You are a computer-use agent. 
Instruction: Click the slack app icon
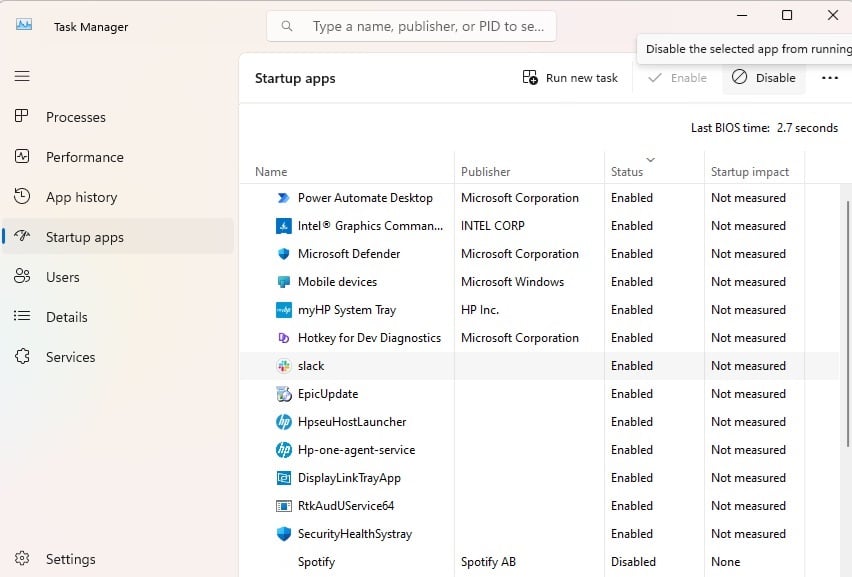pyautogui.click(x=284, y=366)
